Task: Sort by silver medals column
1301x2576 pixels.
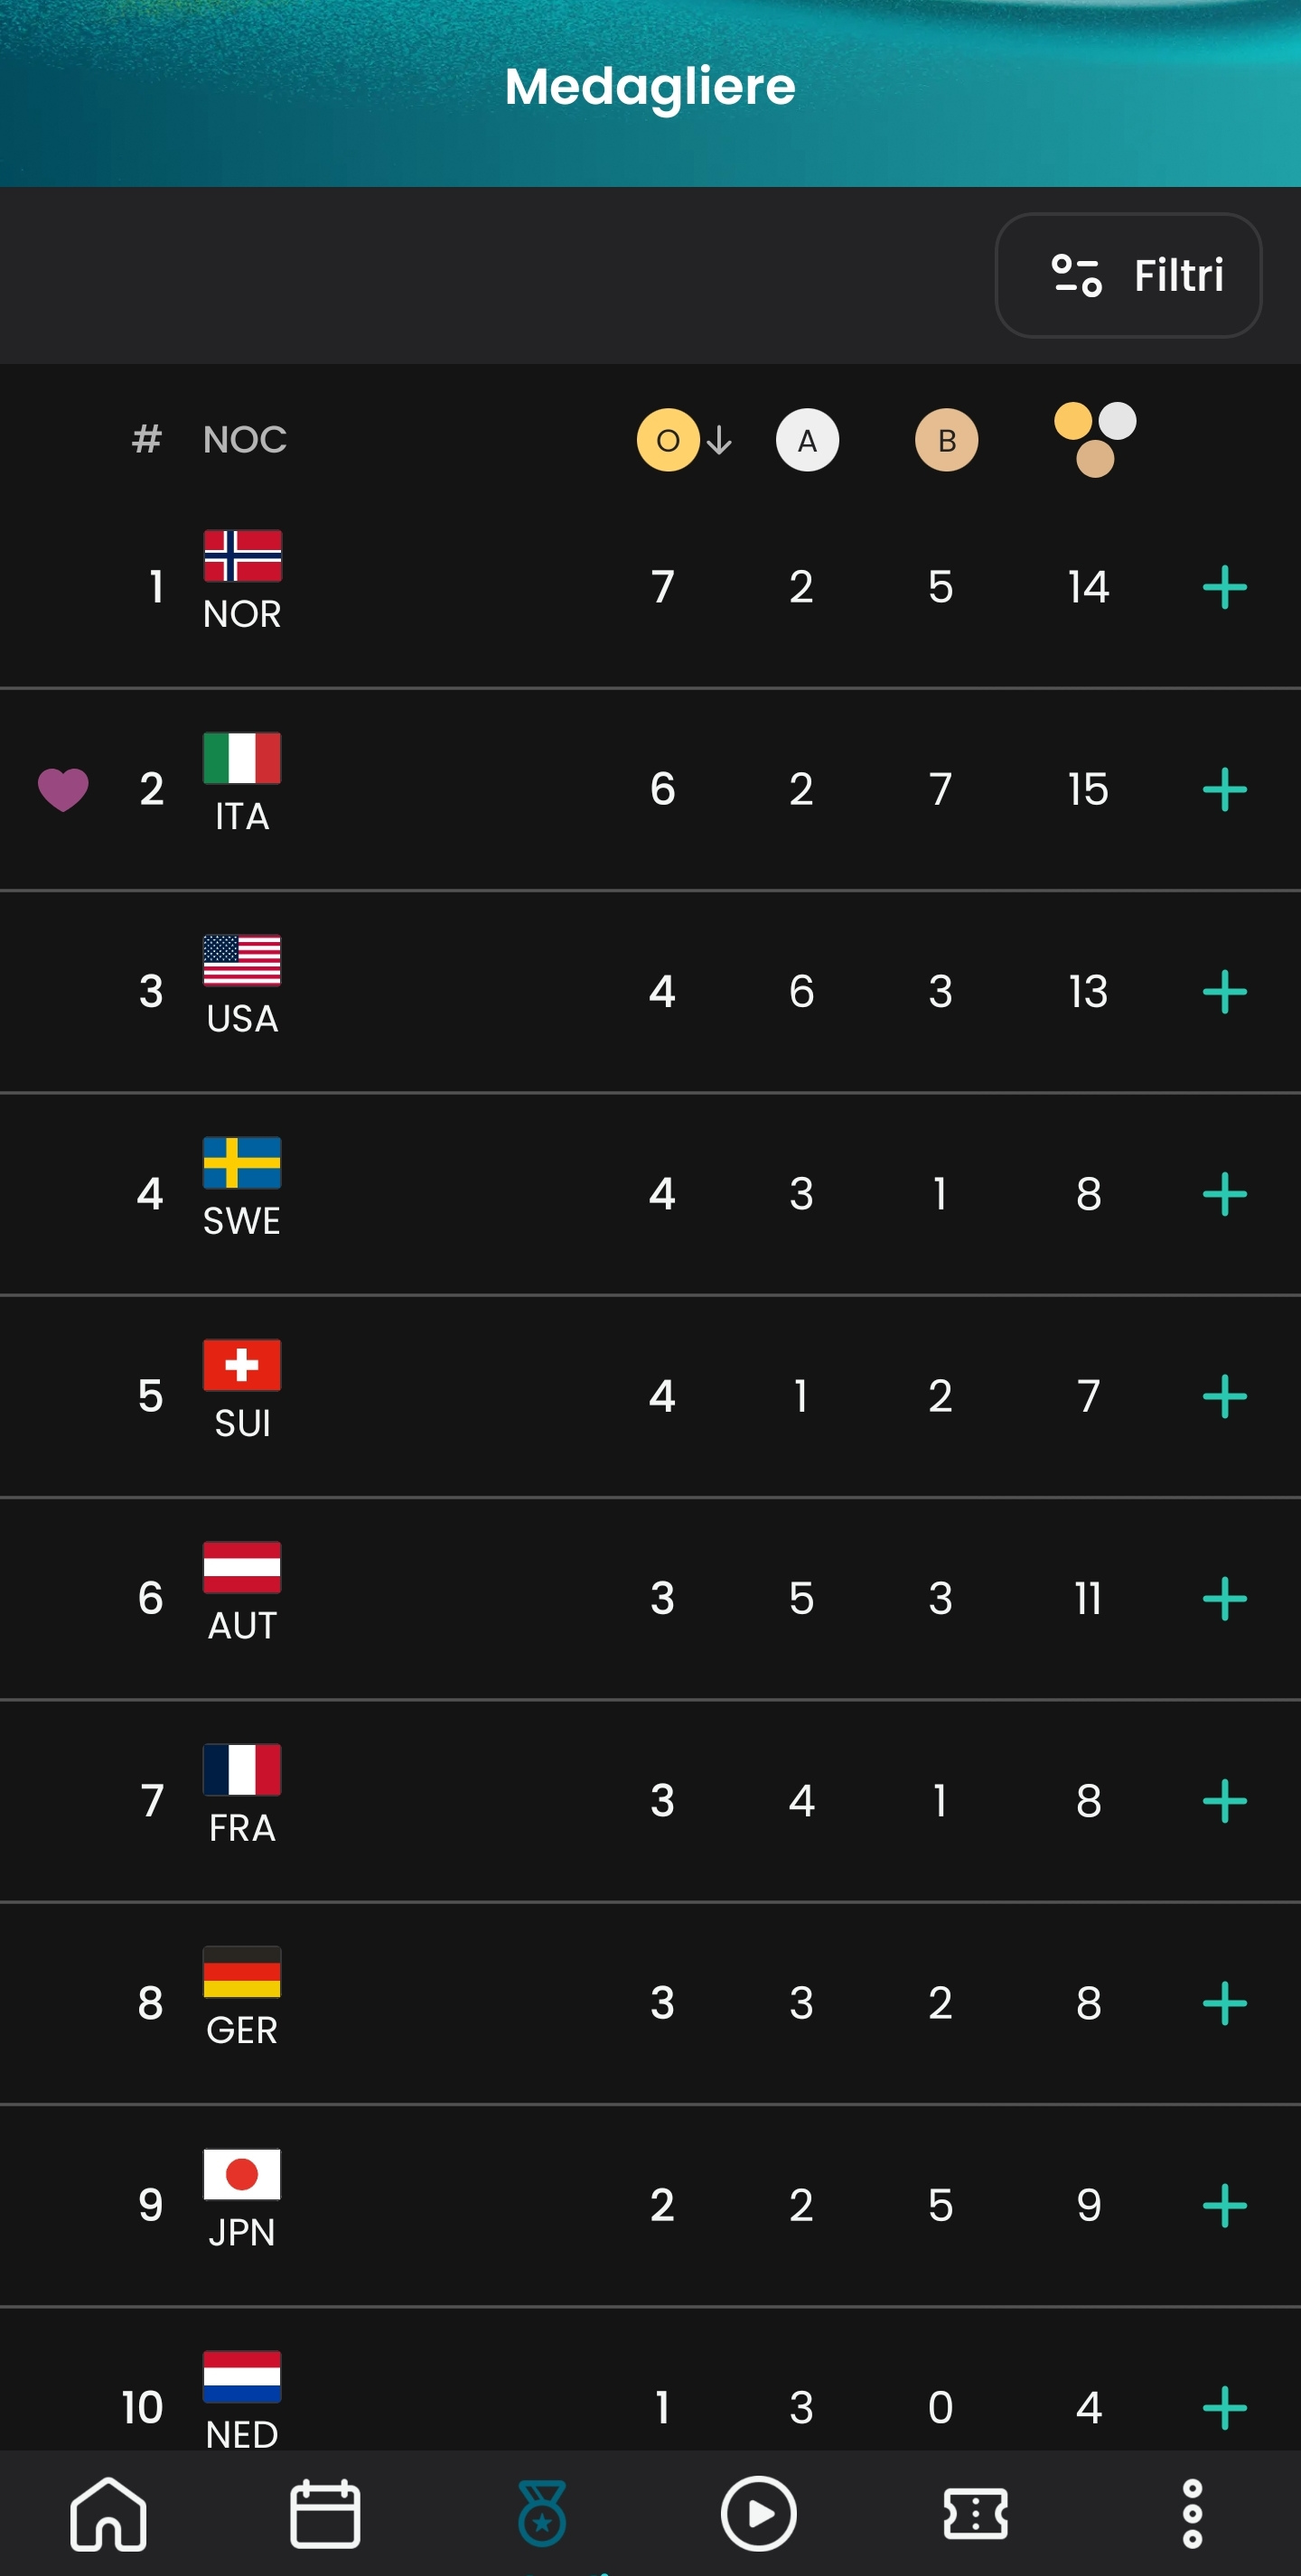Action: (x=807, y=440)
